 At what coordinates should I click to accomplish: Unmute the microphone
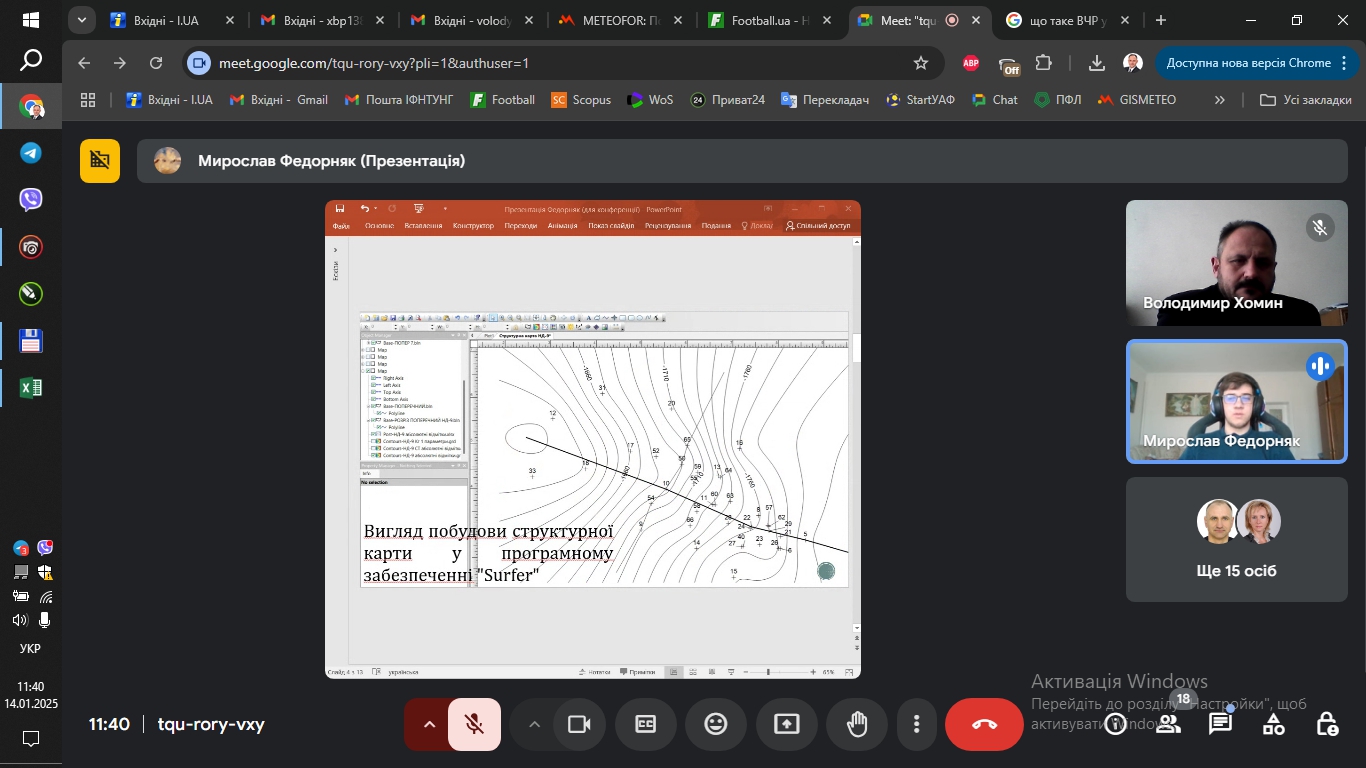tap(475, 724)
